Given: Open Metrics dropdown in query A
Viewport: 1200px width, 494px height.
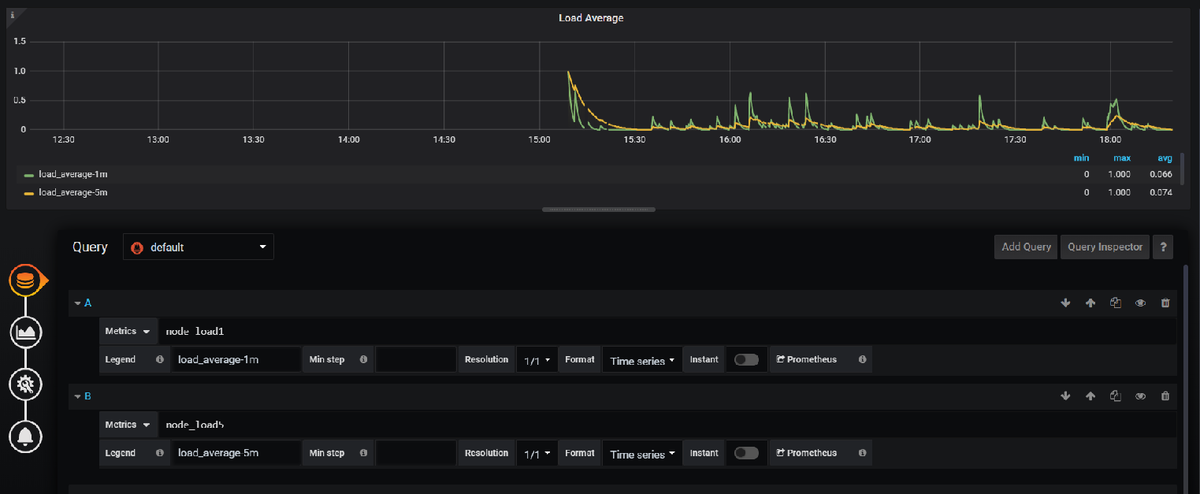Looking at the screenshot, I should click(x=128, y=331).
